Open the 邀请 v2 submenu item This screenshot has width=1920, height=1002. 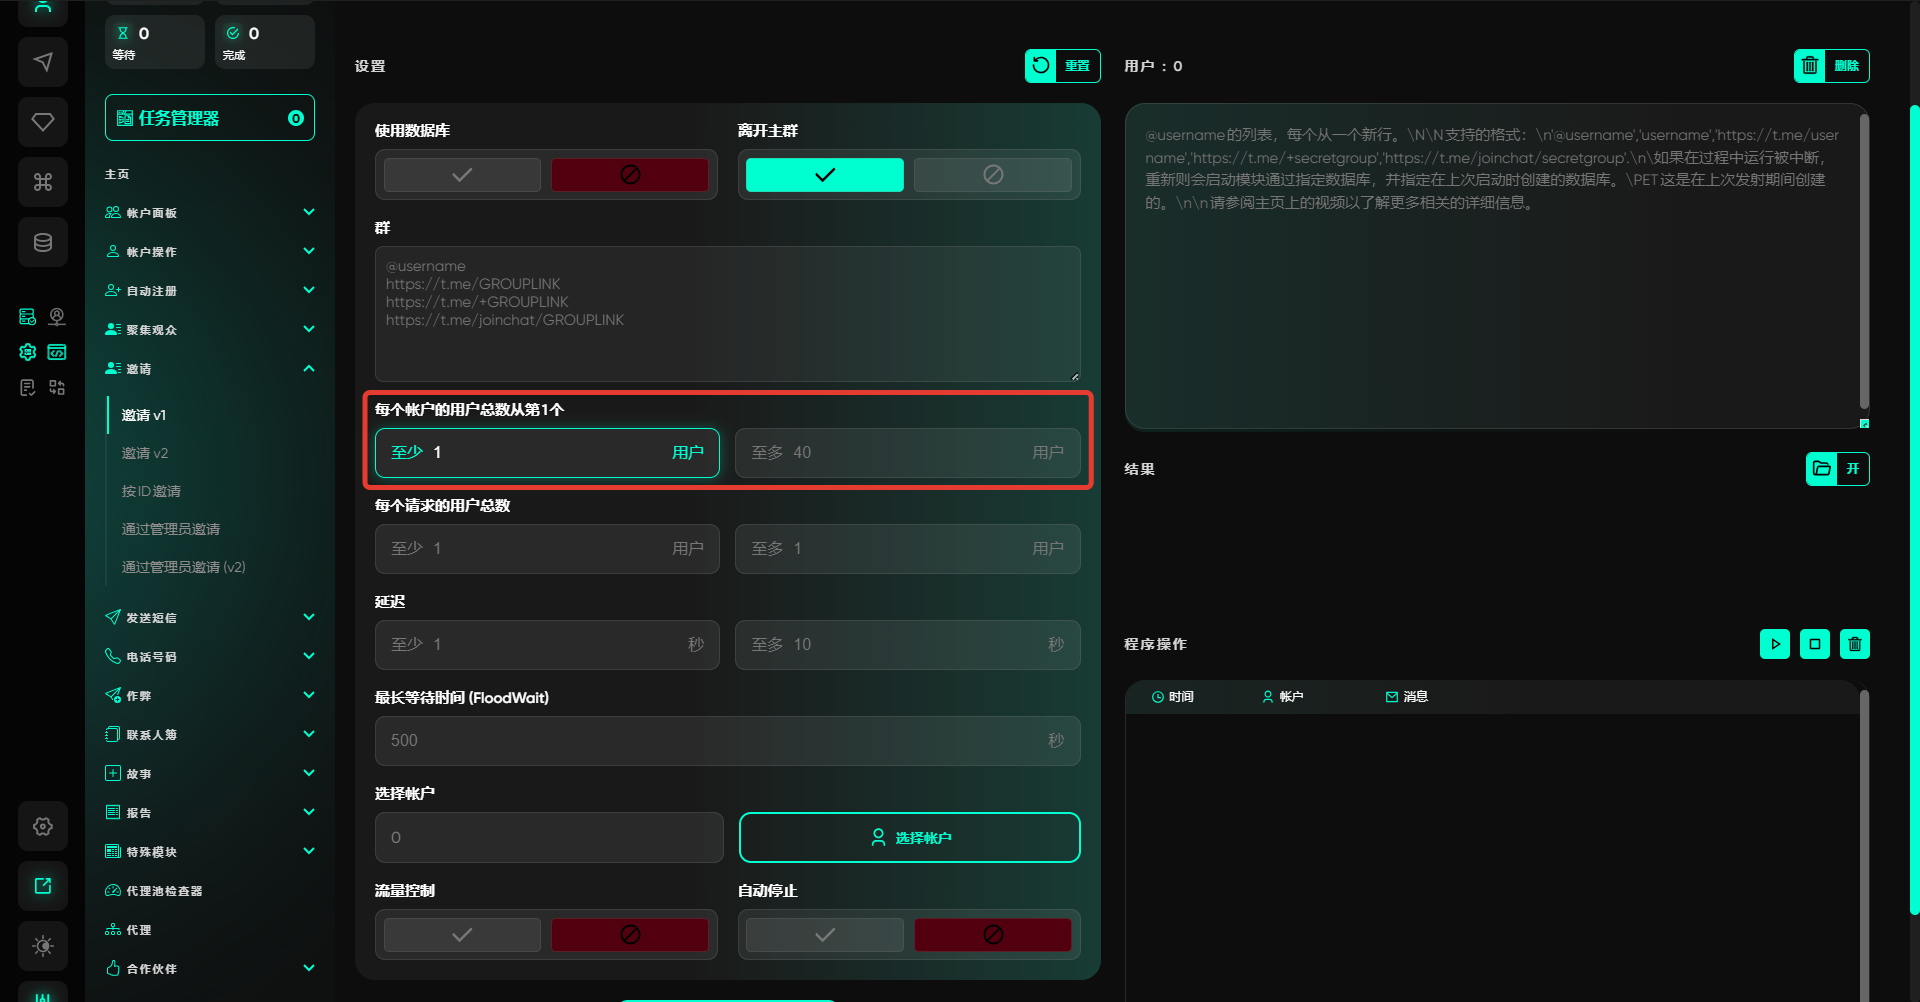coord(145,453)
